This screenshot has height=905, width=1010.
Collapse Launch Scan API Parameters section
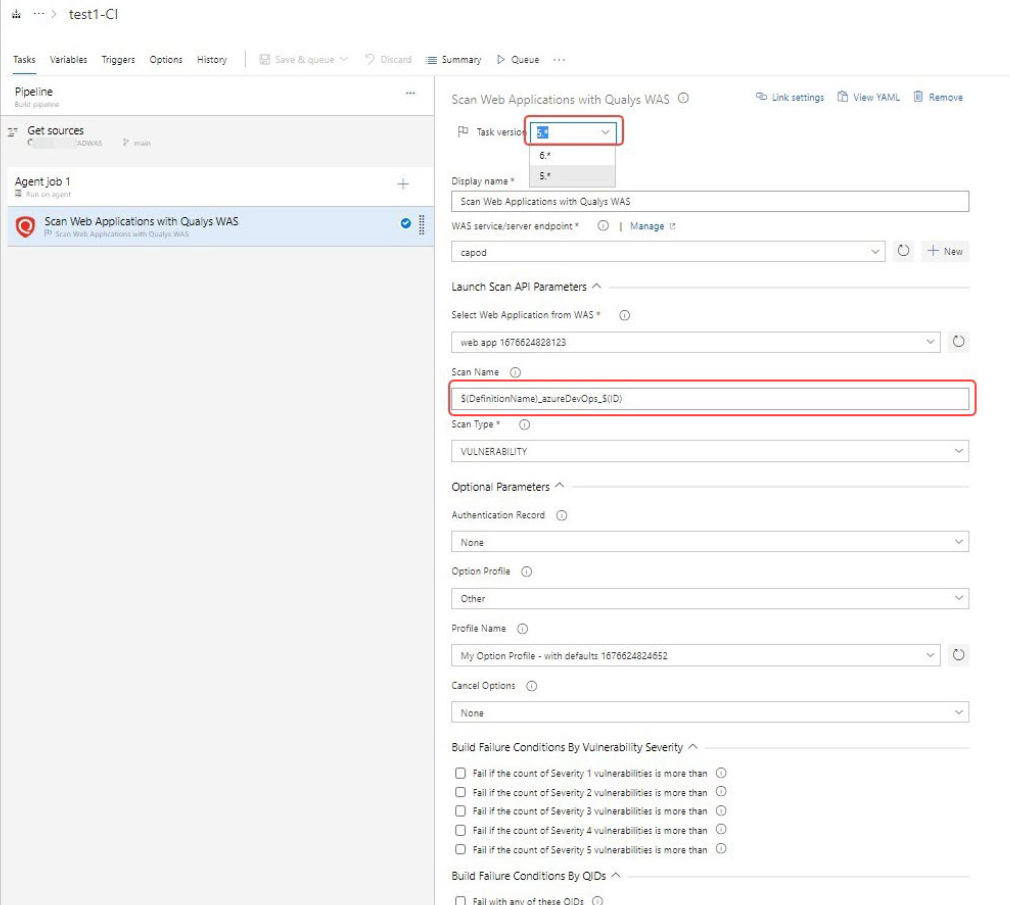(x=596, y=286)
